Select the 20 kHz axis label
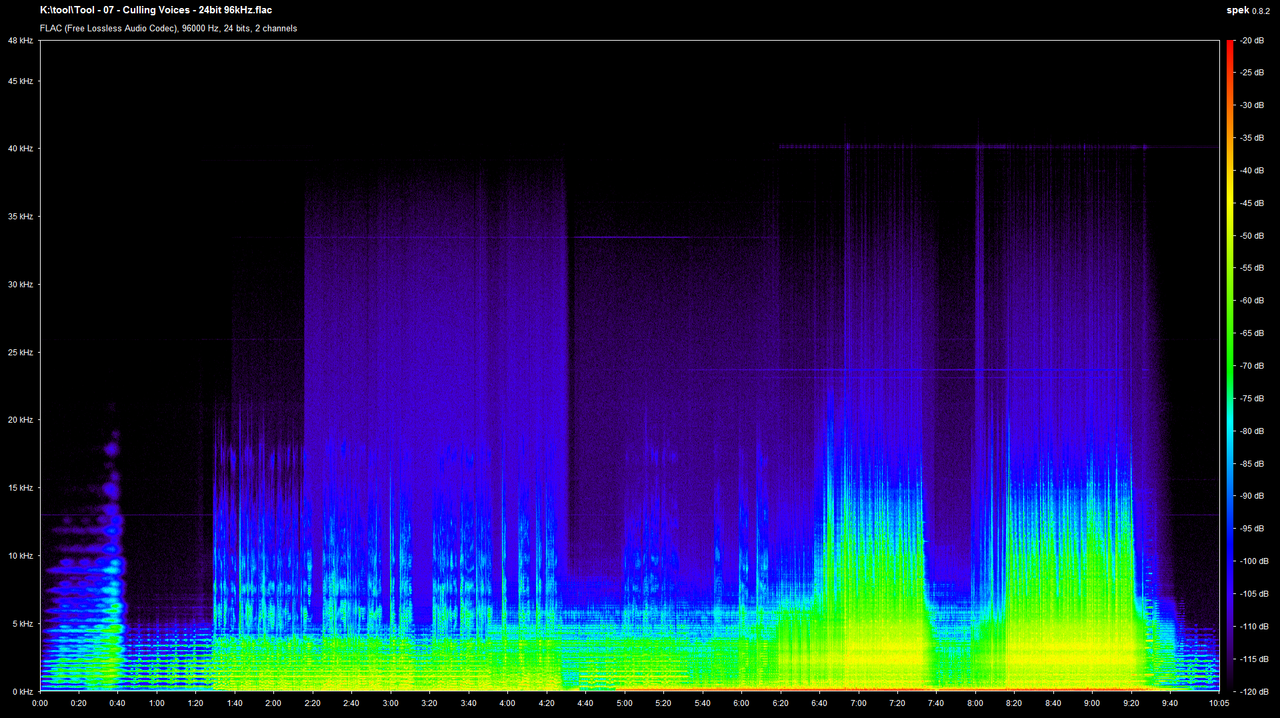Viewport: 1280px width, 718px height. point(20,420)
